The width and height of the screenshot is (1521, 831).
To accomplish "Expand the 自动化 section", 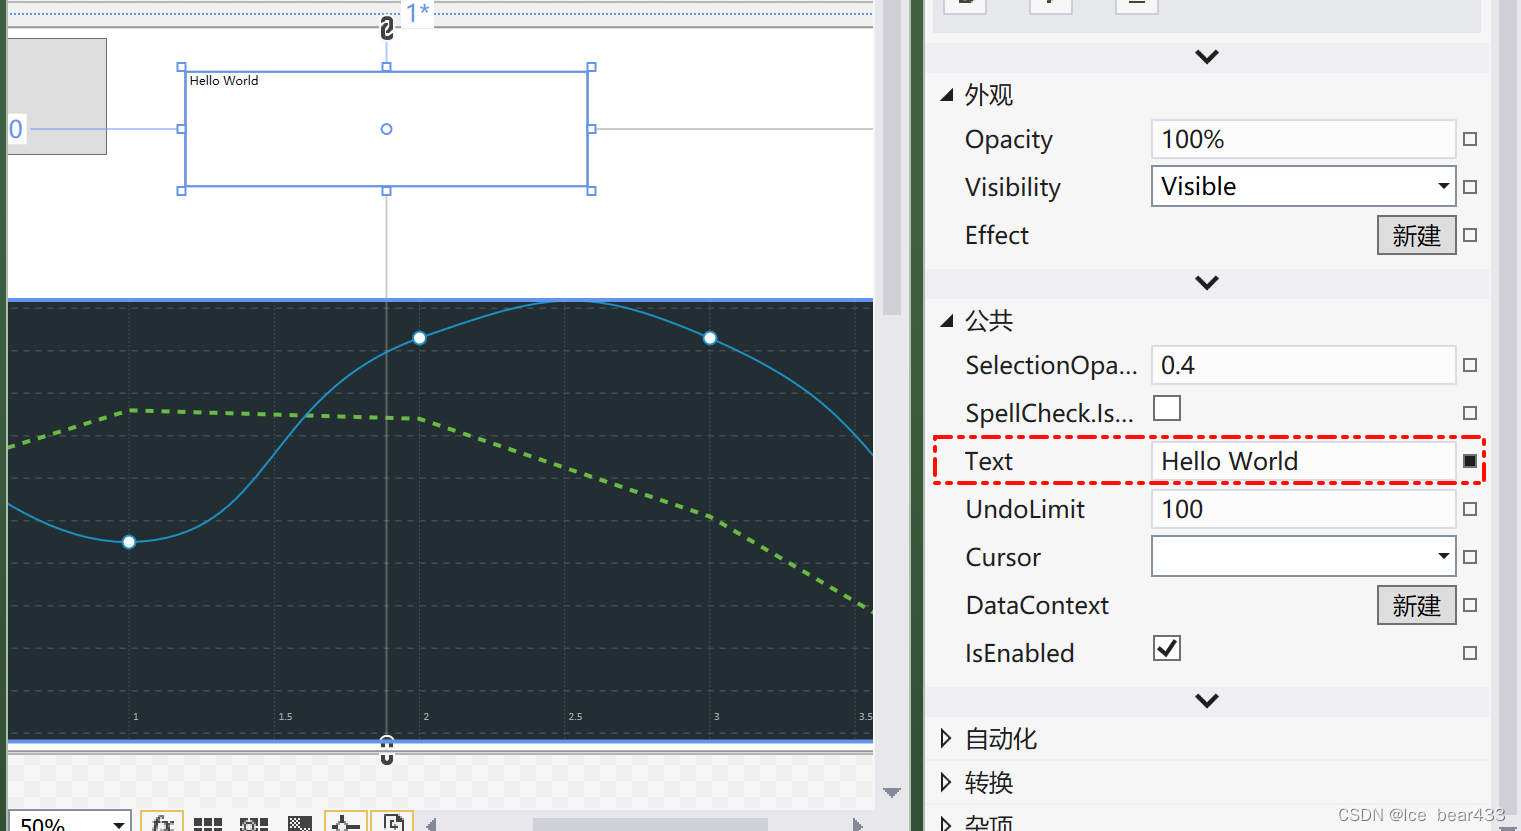I will [946, 739].
